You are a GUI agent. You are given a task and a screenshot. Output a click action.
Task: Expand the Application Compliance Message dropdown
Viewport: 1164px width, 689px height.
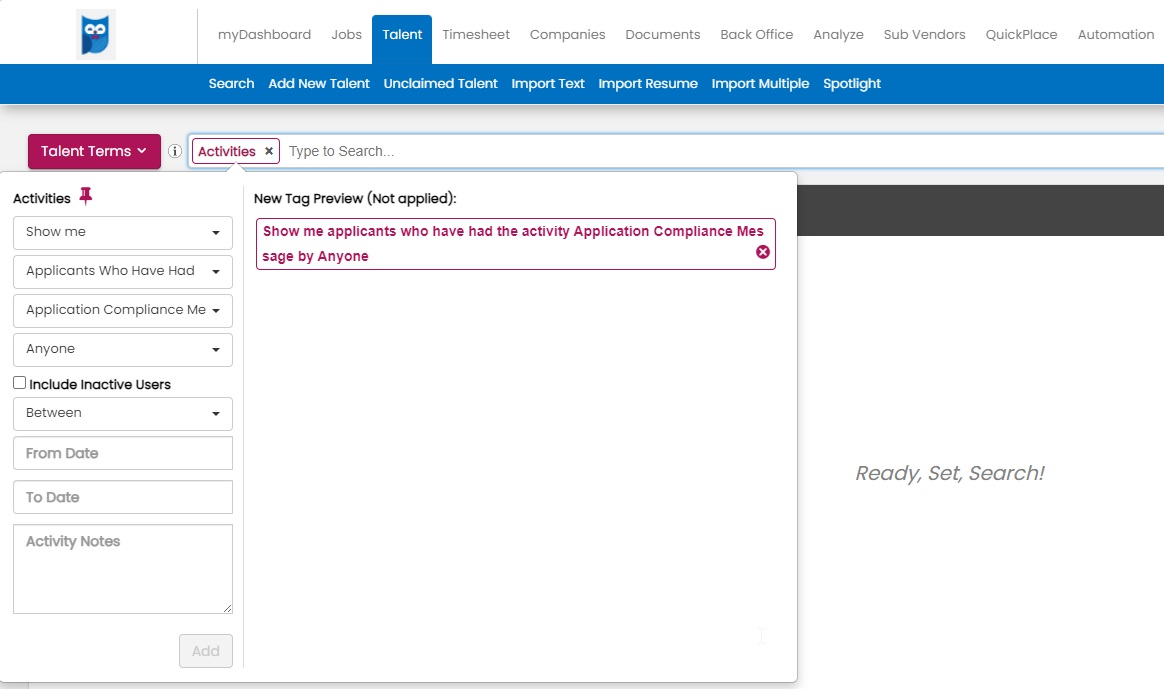pos(122,310)
